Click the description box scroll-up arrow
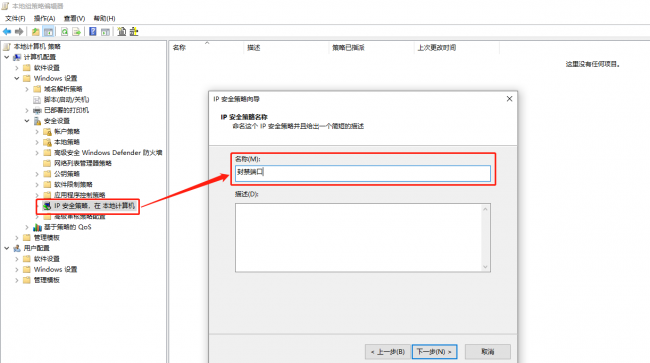This screenshot has height=363, width=650. tap(485, 209)
